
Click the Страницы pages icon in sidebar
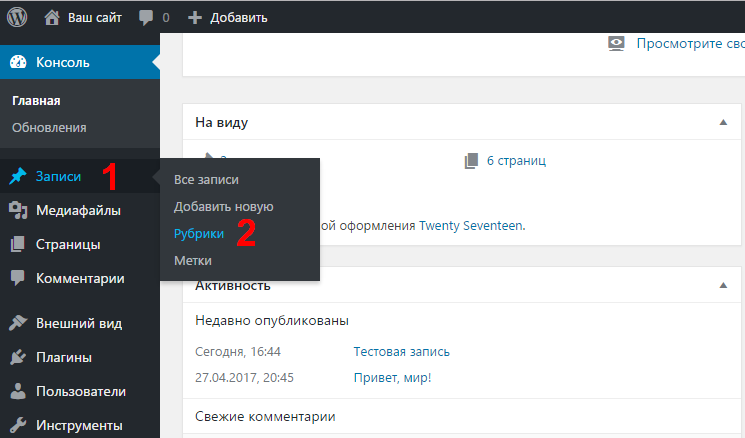tap(18, 244)
